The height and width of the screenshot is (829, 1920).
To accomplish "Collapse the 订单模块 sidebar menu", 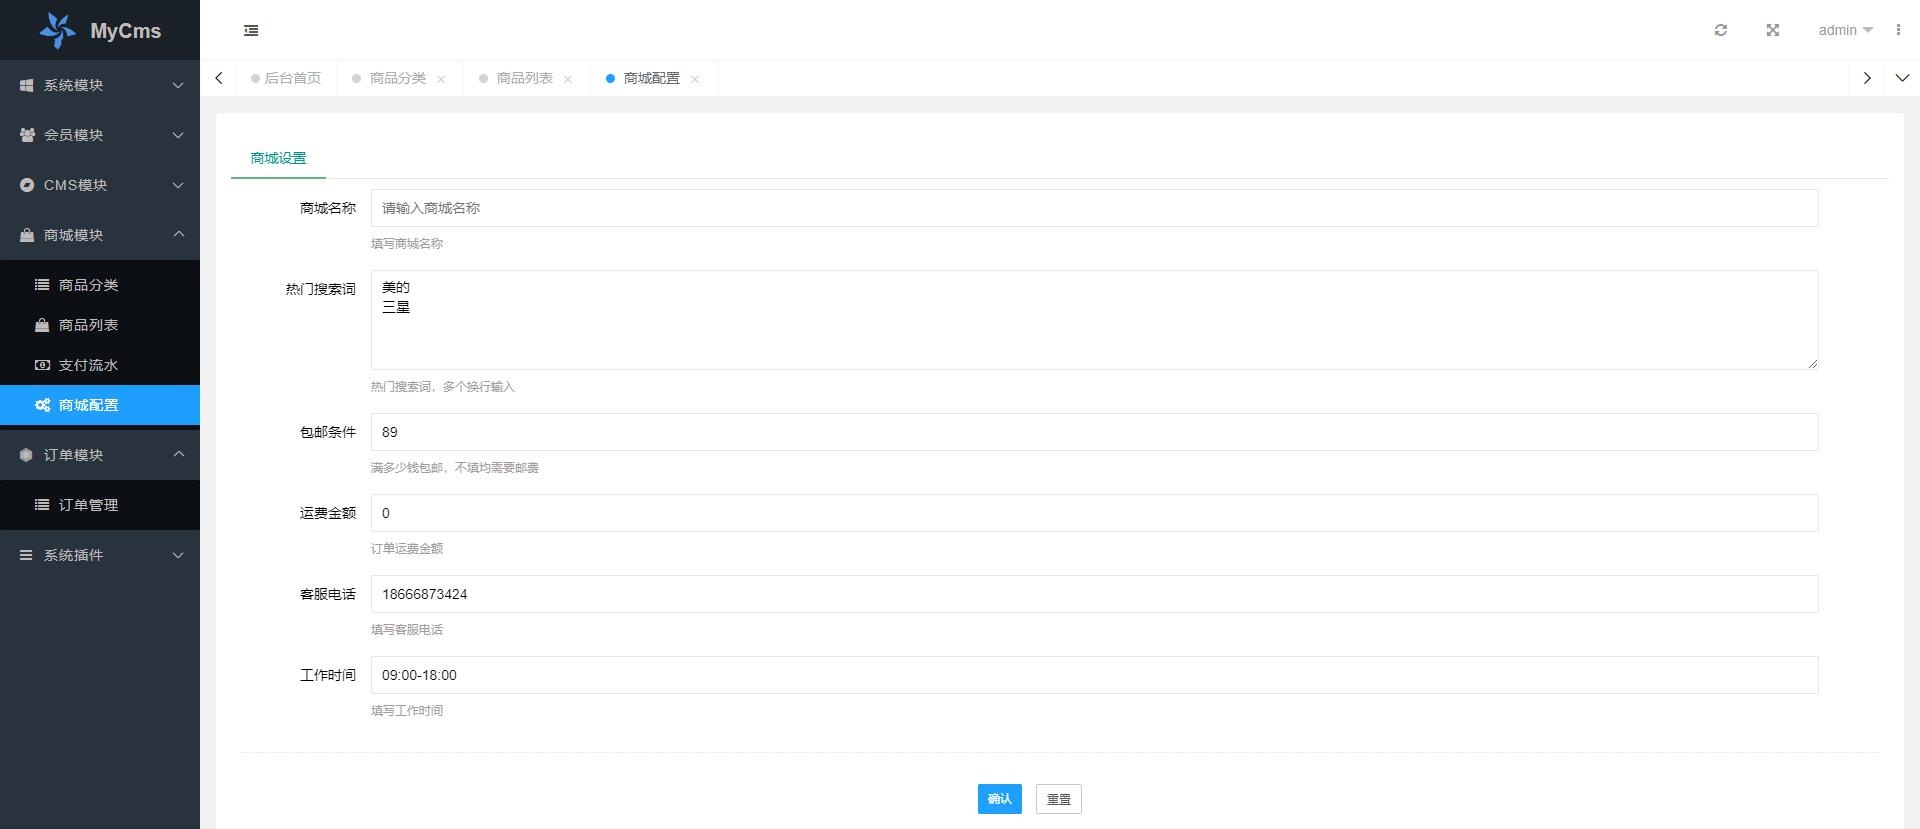I will (100, 455).
